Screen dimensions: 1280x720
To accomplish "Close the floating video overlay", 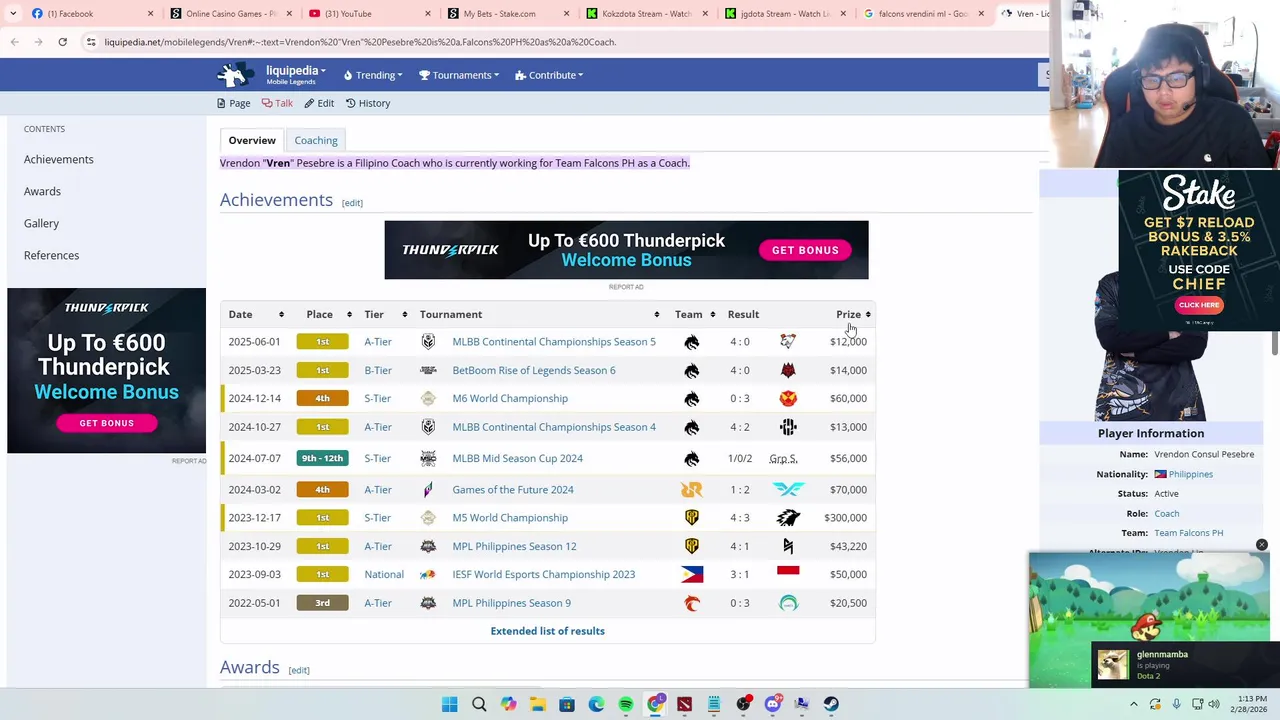I will [x=1262, y=545].
